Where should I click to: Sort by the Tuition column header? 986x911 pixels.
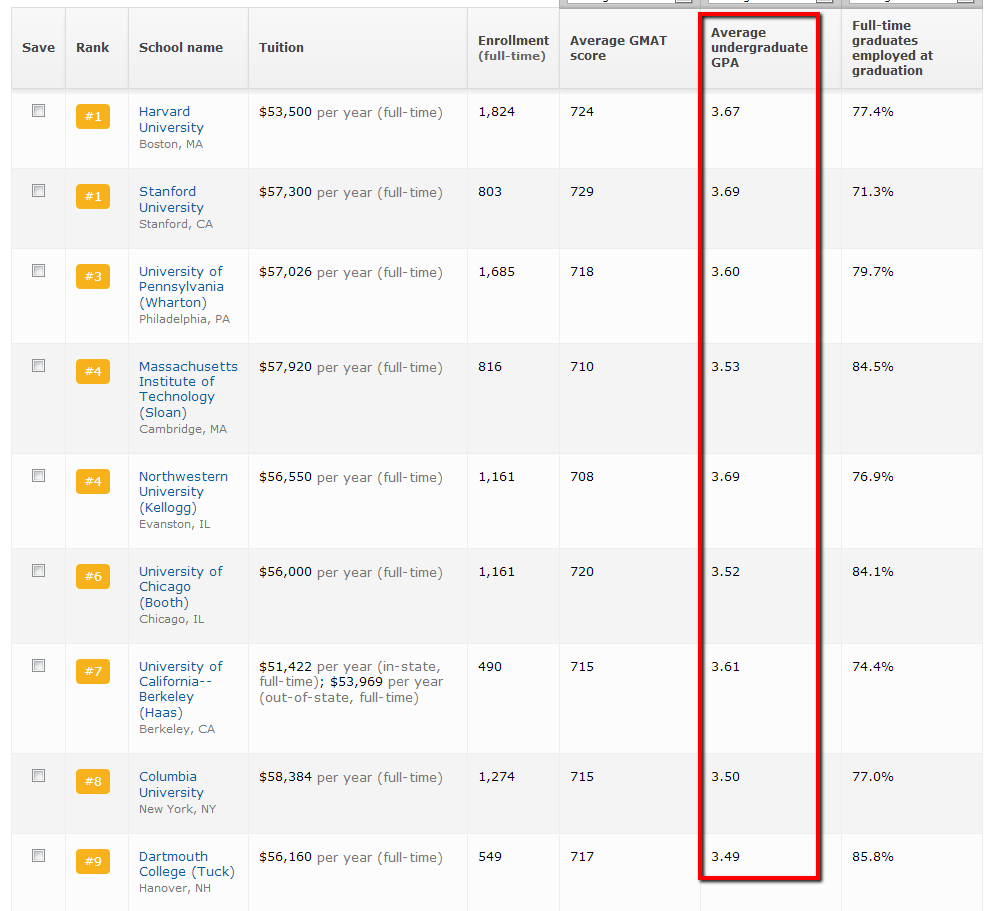point(281,48)
